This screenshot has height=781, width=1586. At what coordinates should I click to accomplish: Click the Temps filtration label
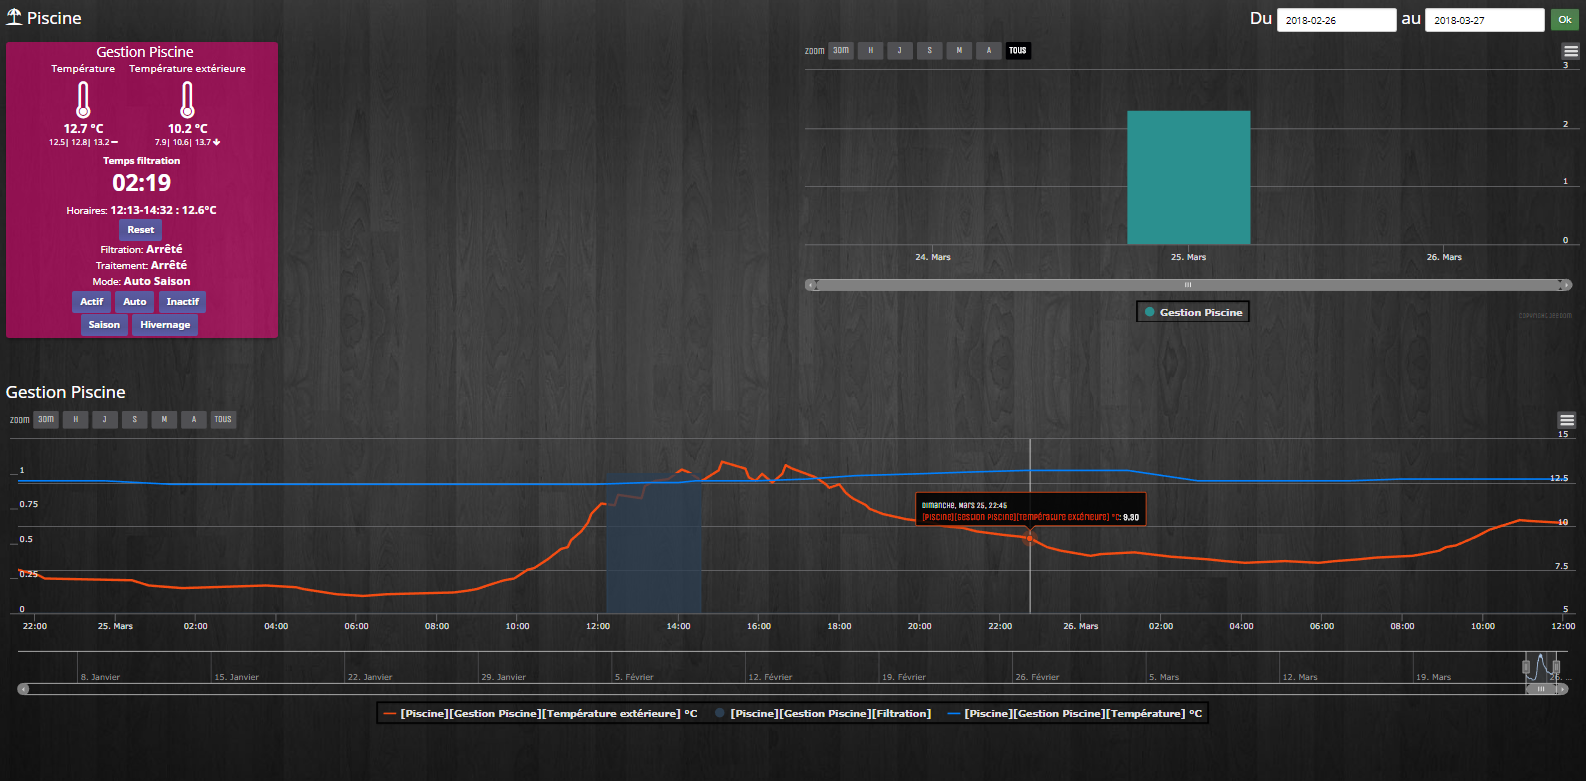141,160
